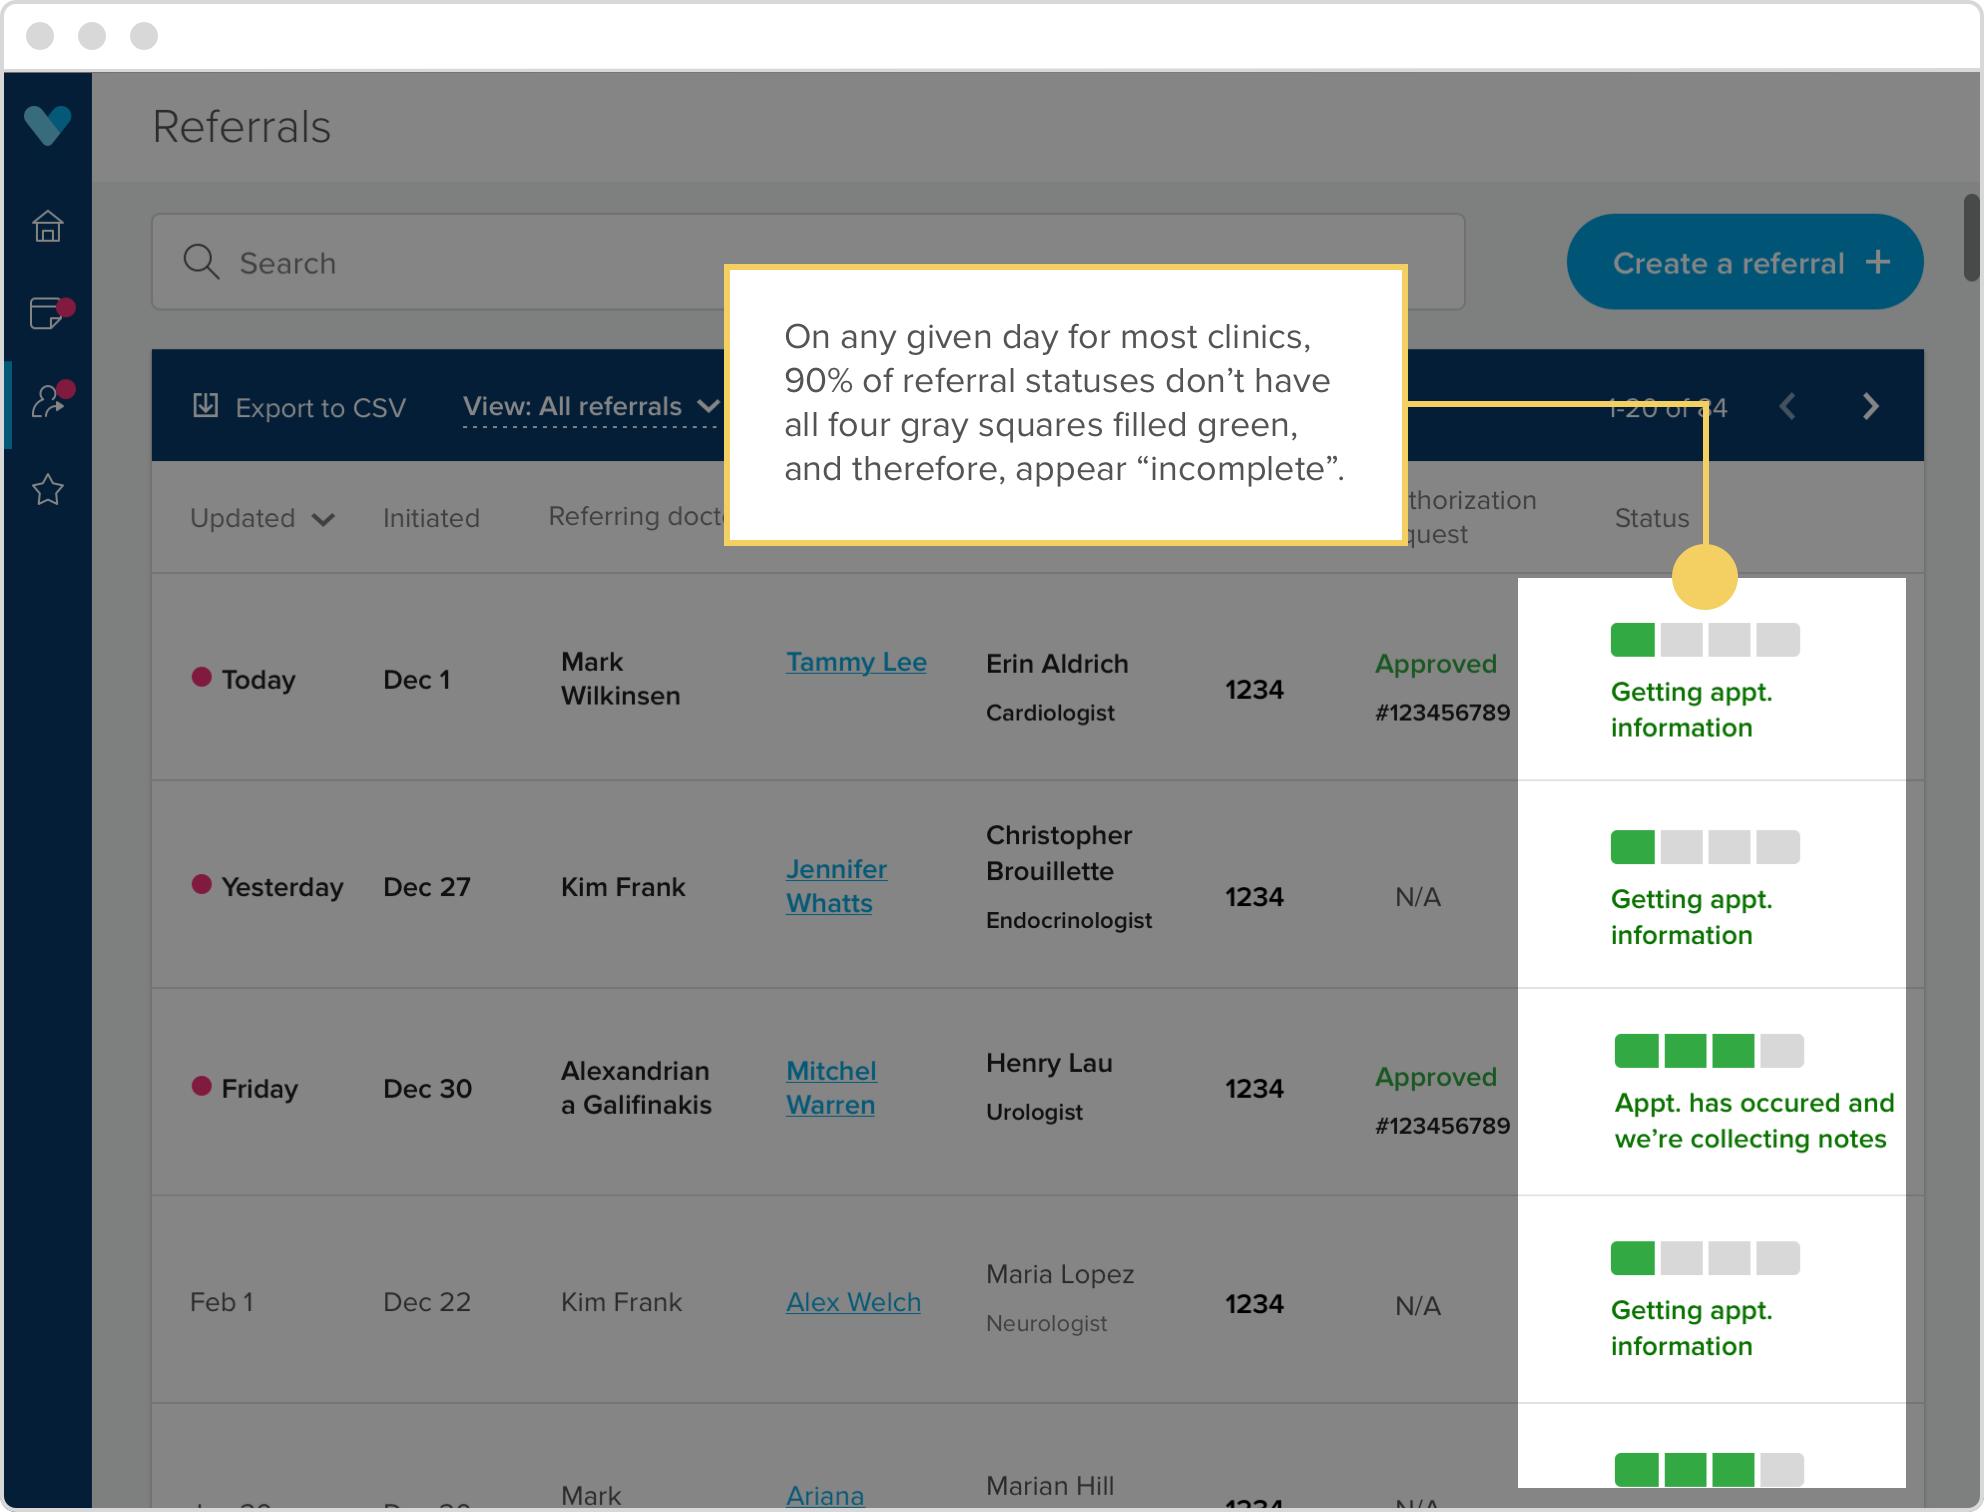Click the search magnifier icon
Screen dimensions: 1984x1512
201,262
